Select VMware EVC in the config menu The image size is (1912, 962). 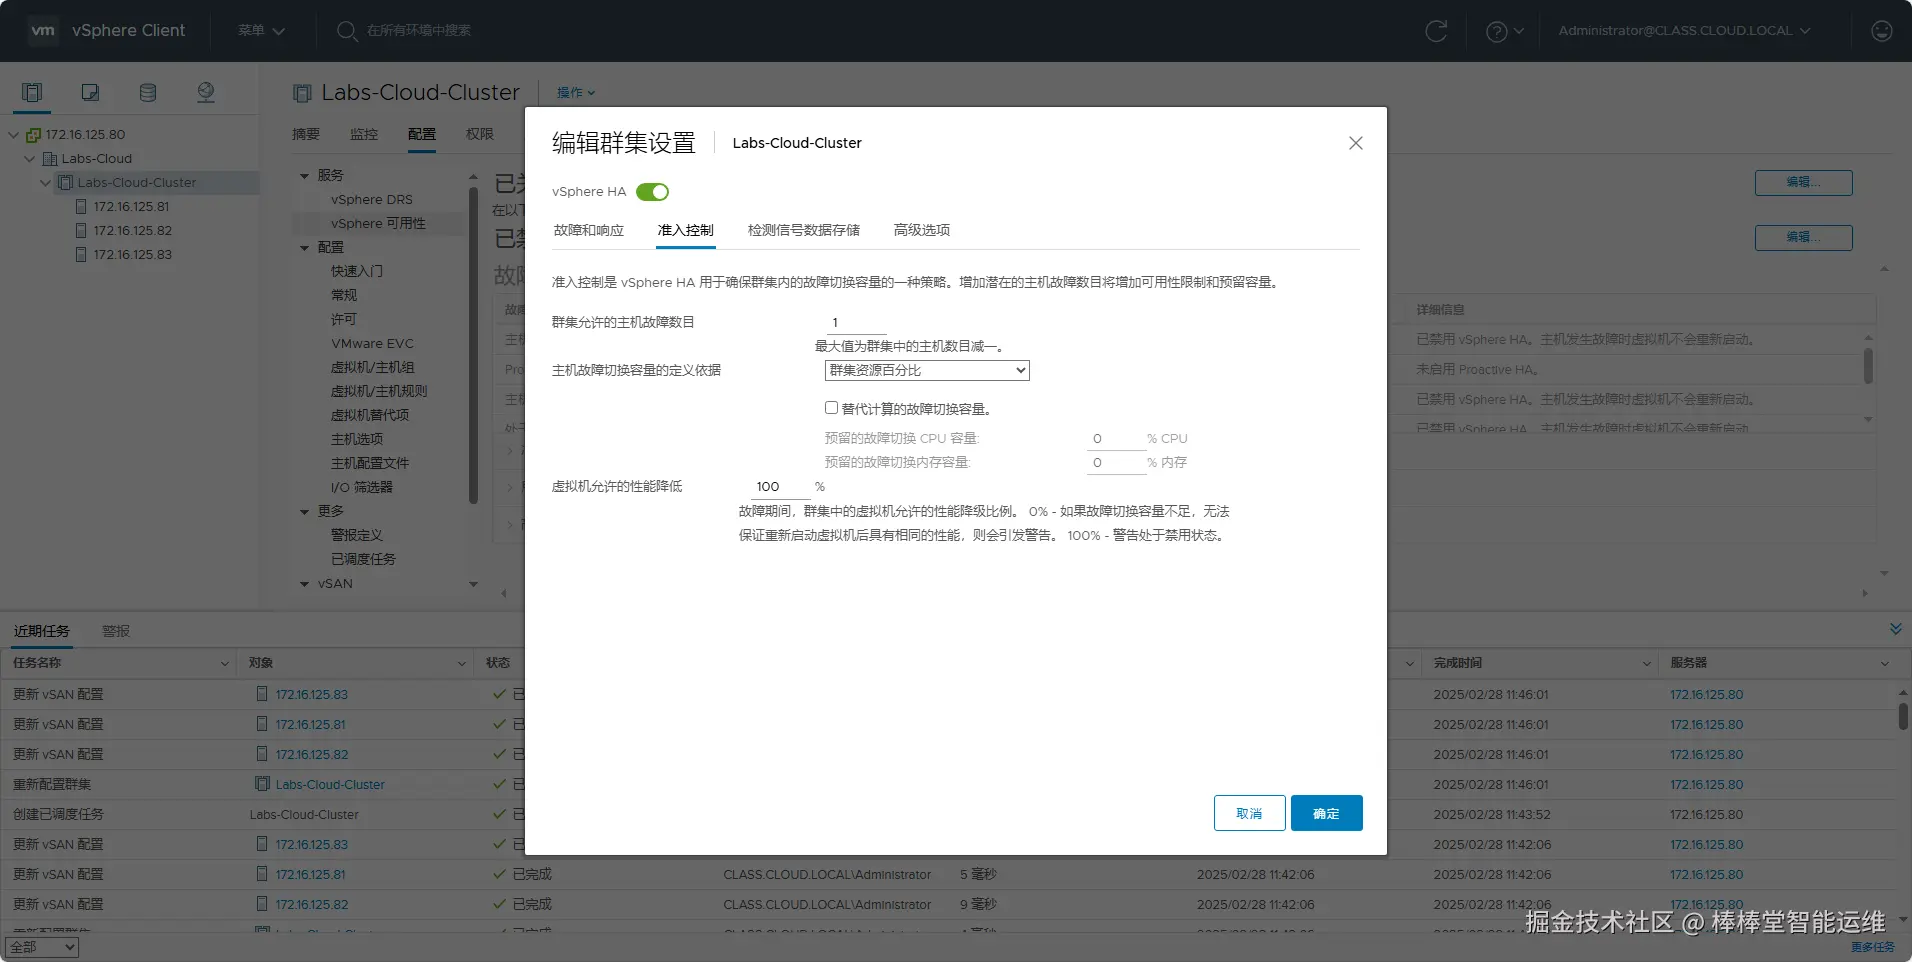coord(372,344)
